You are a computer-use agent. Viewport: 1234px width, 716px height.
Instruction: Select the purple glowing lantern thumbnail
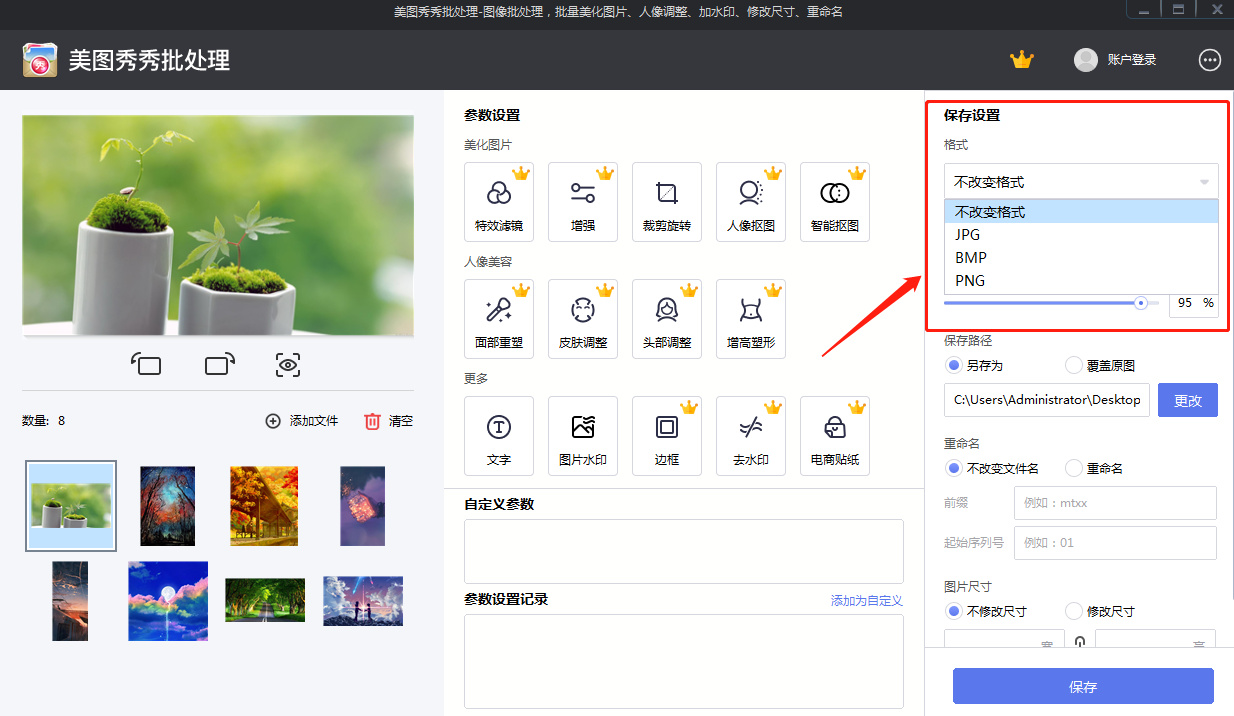362,506
